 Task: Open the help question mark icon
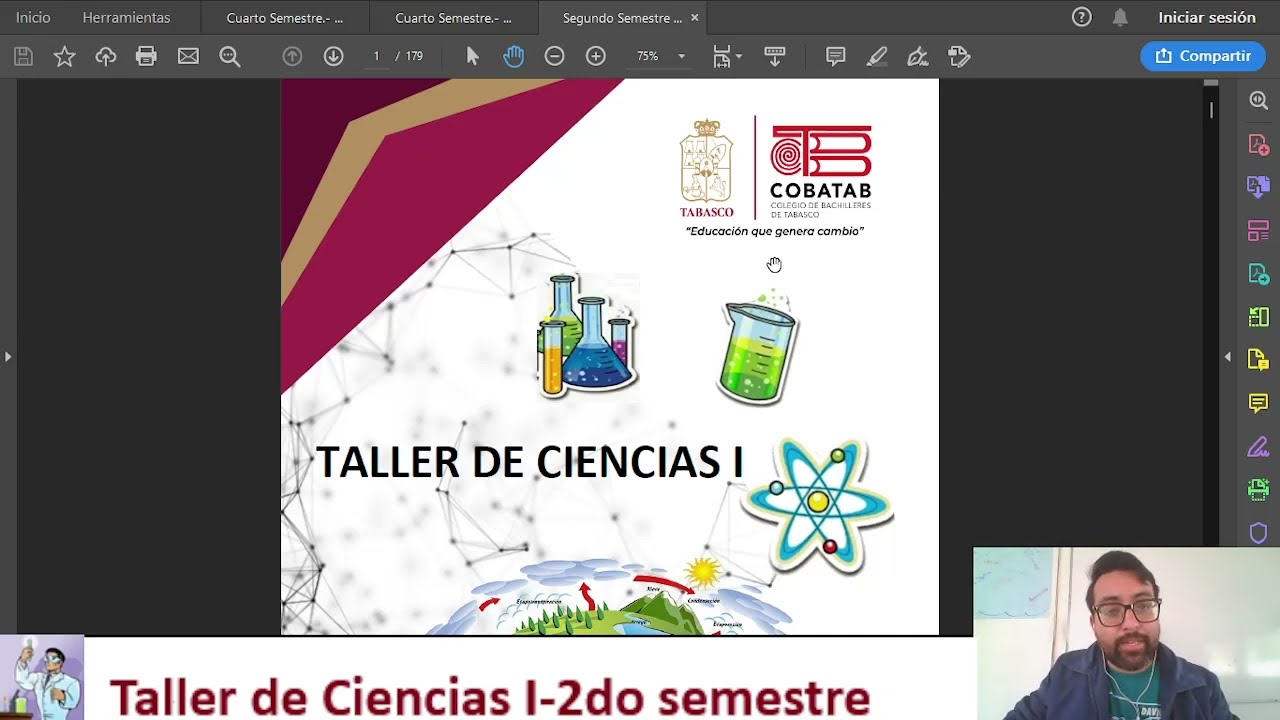tap(1081, 17)
